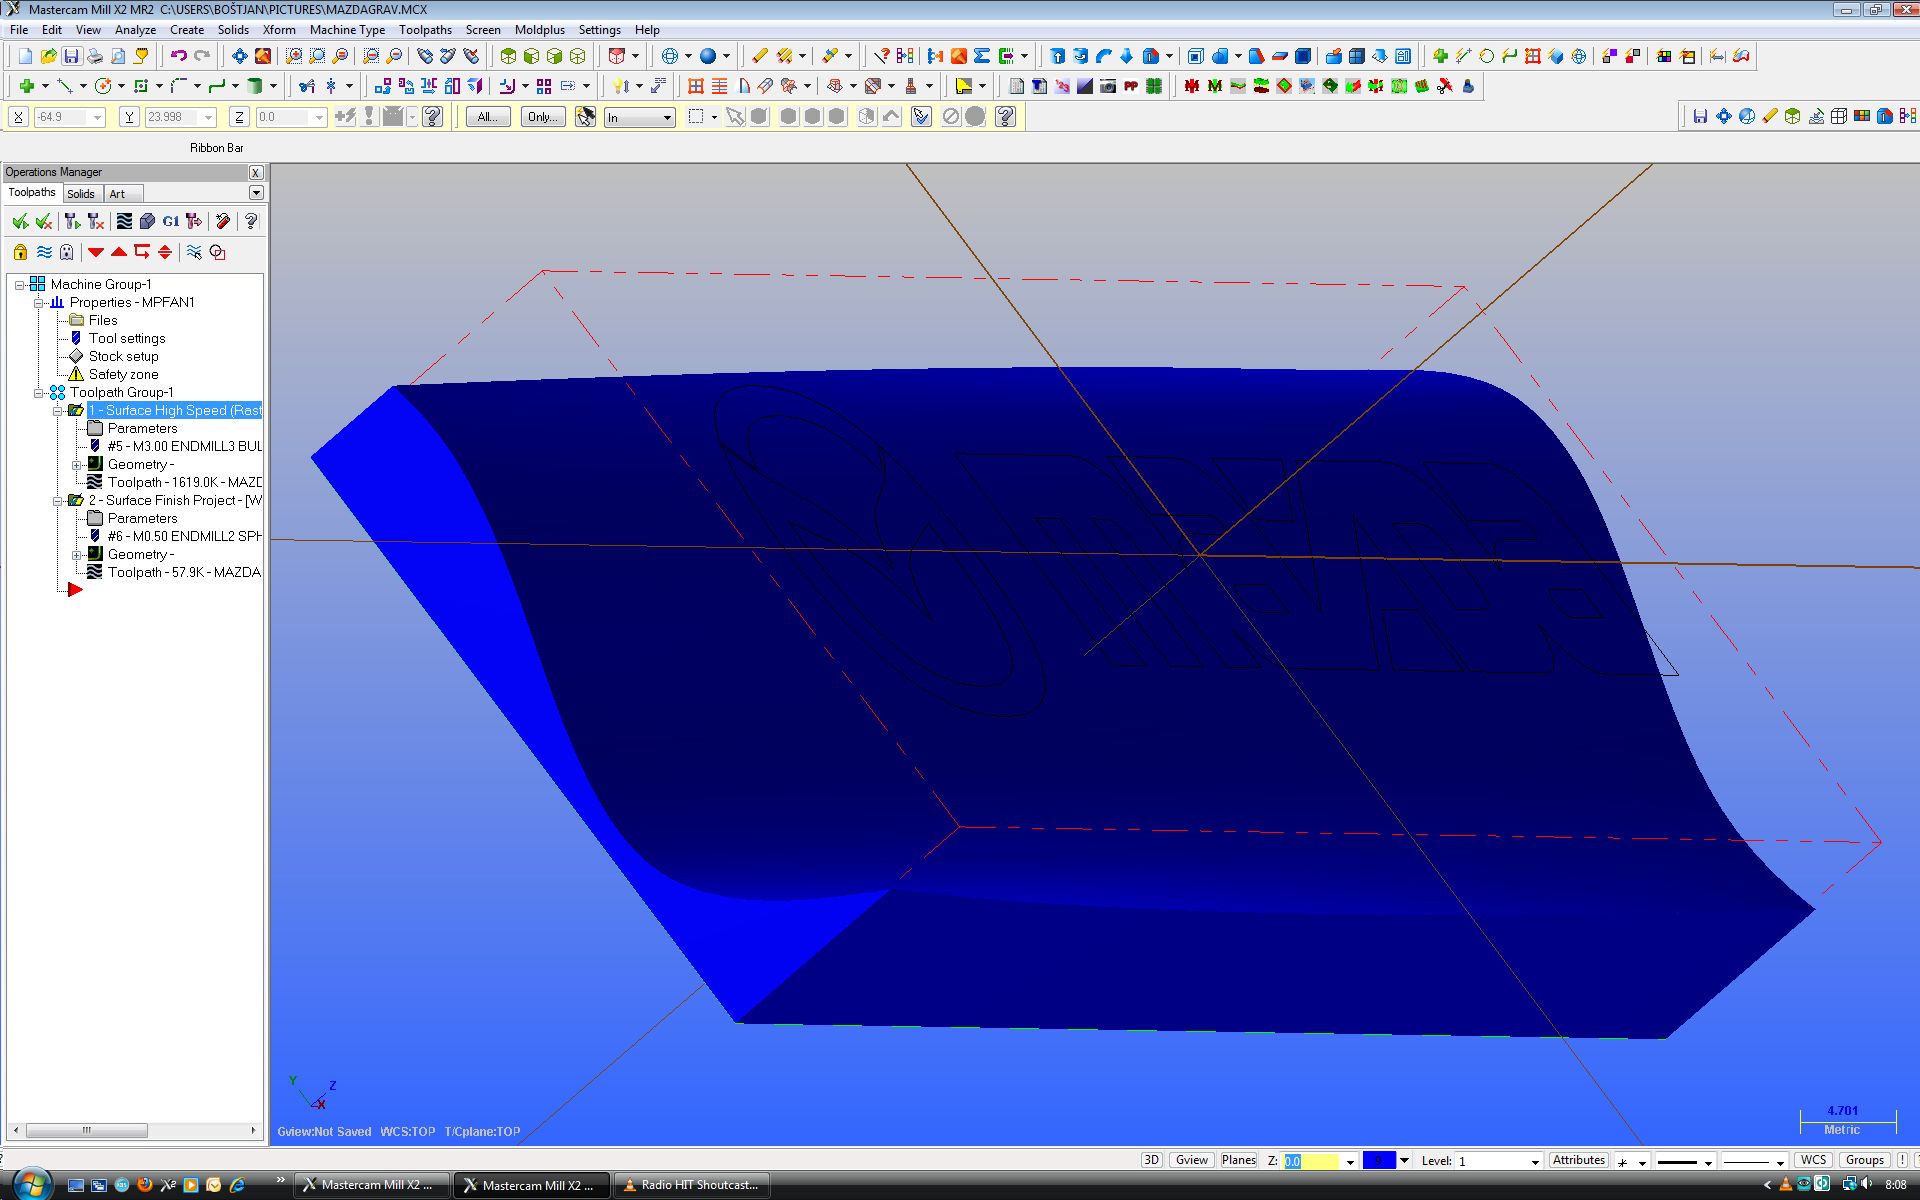Toggle posting ghost icon for operations
Viewport: 1920px width, 1200px height.
point(67,252)
